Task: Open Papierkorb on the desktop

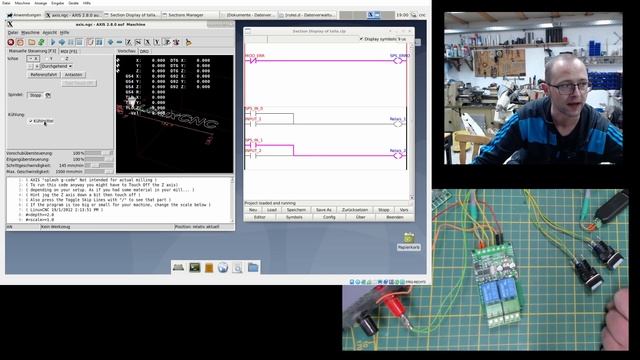Action: 409,241
